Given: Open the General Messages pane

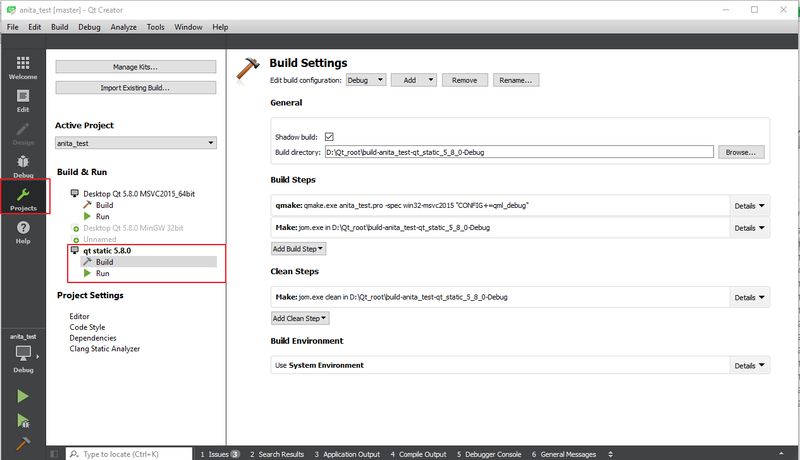Looking at the screenshot, I should (x=564, y=454).
